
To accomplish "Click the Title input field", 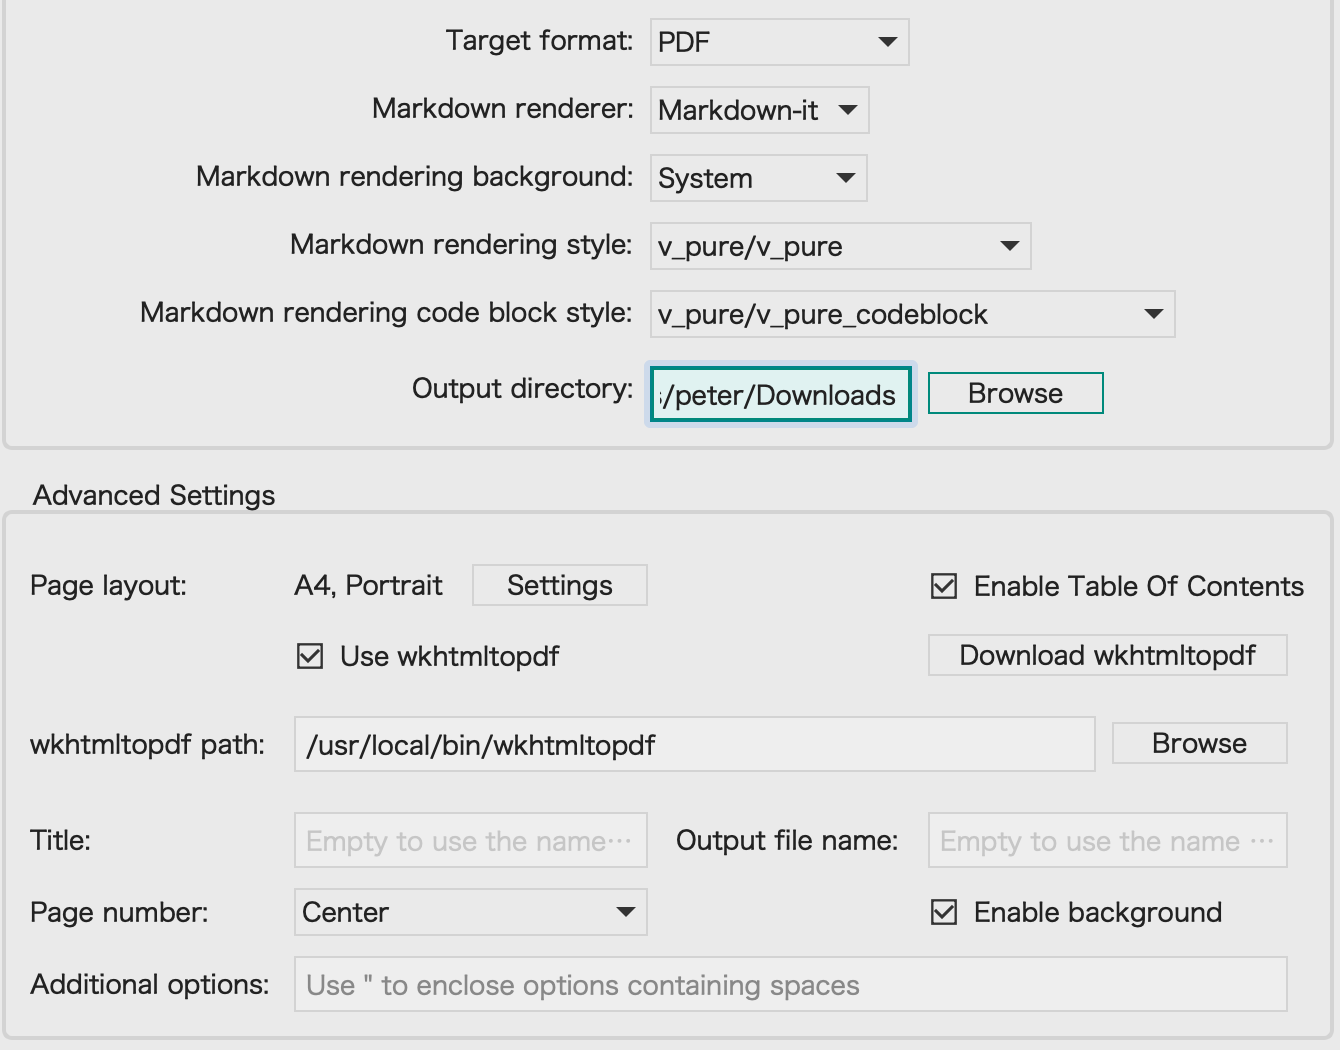I will [x=470, y=840].
